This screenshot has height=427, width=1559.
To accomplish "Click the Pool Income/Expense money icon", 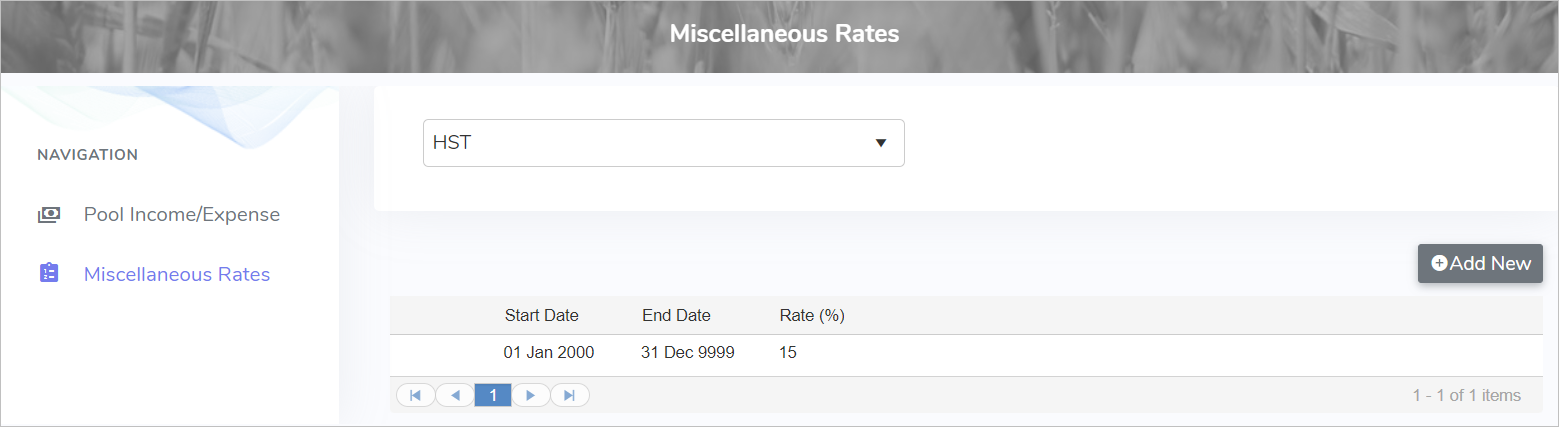I will coord(49,214).
